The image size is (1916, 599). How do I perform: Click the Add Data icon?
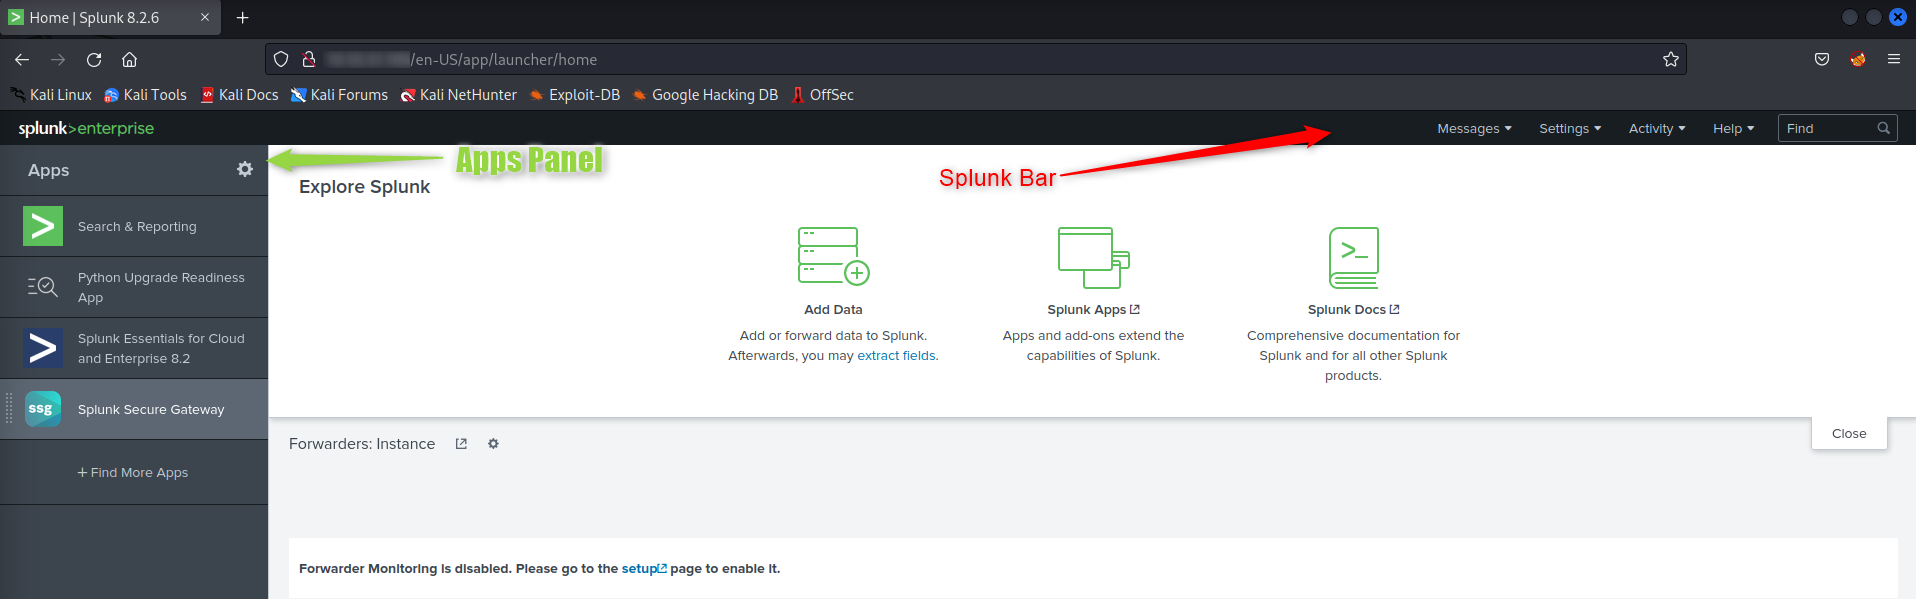(833, 256)
